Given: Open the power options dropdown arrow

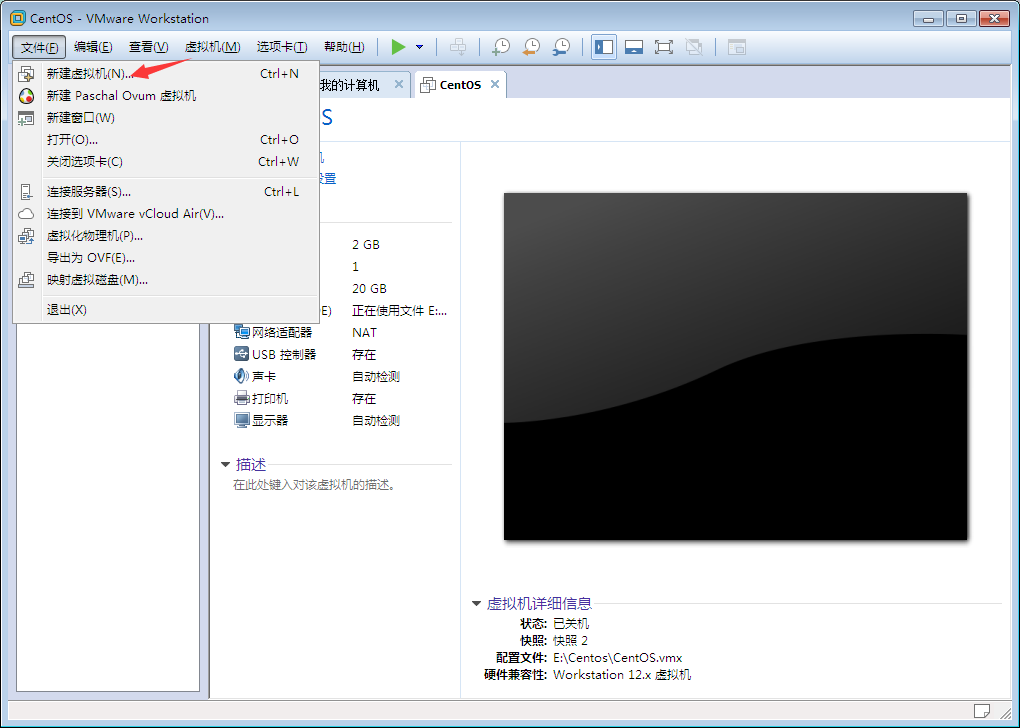Looking at the screenshot, I should point(420,47).
